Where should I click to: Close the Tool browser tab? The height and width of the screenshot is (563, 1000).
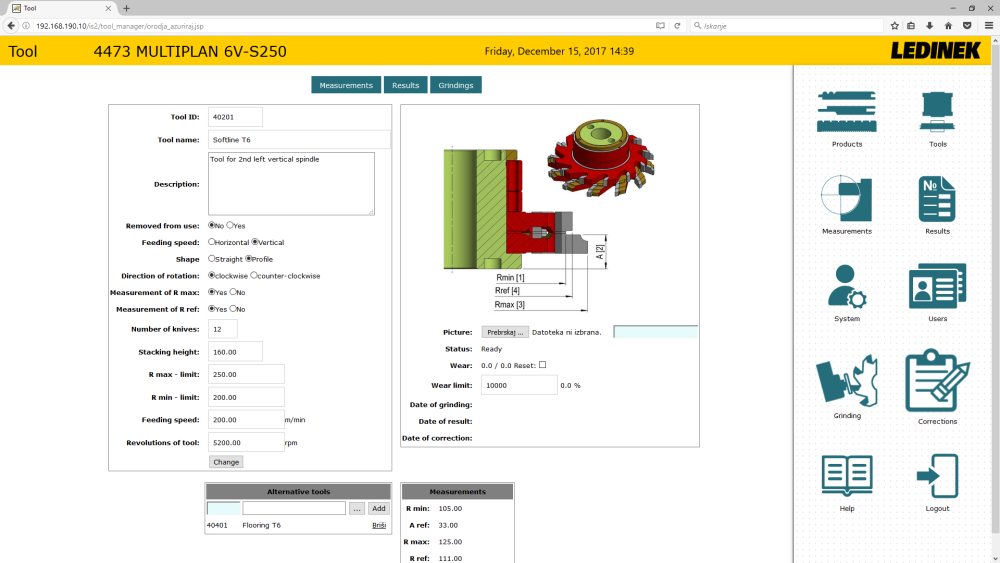click(108, 8)
